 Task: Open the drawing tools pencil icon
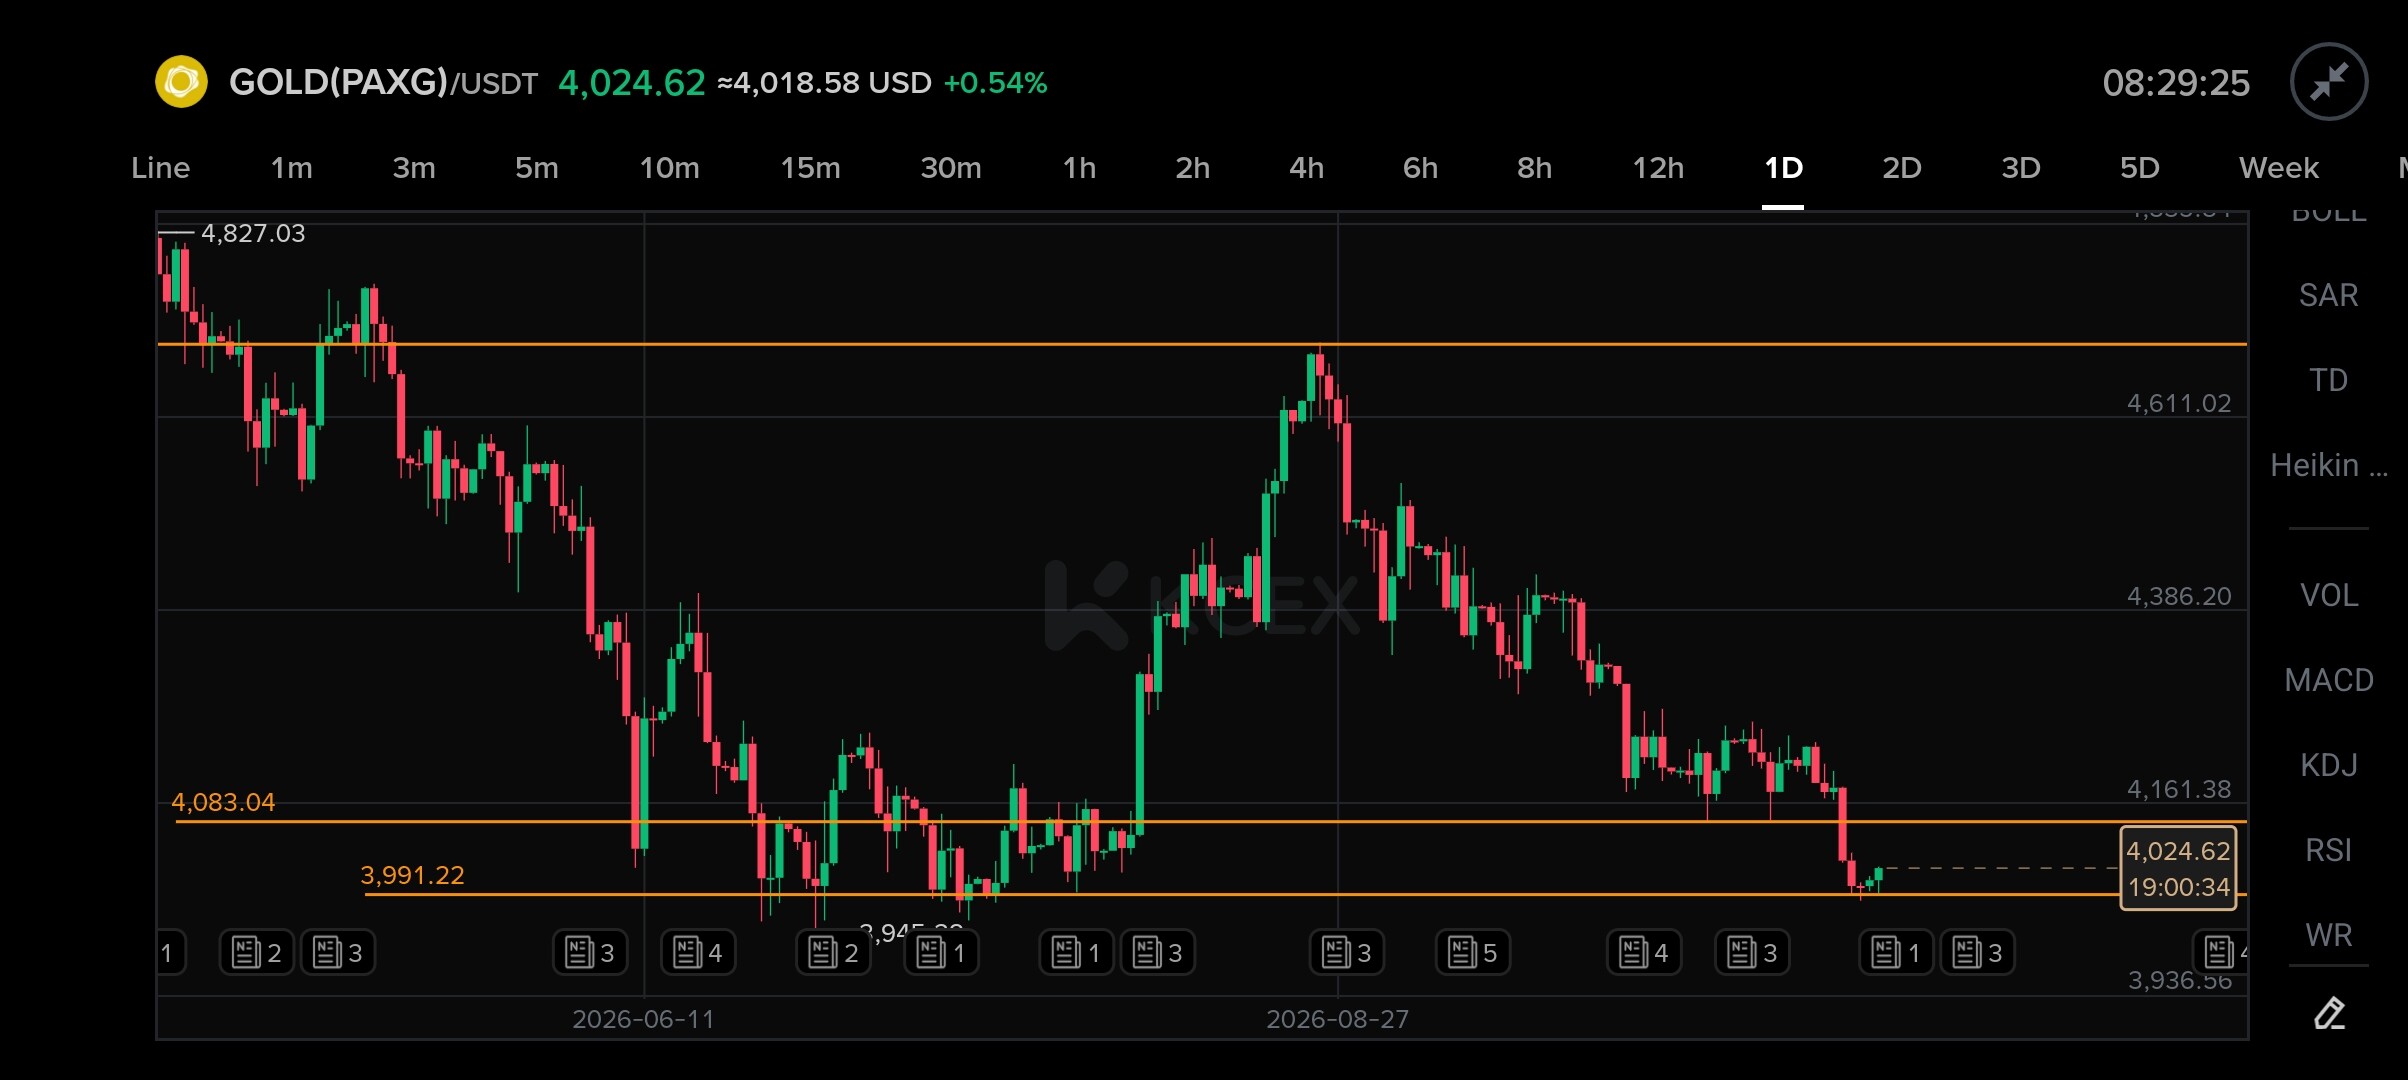2329,1013
